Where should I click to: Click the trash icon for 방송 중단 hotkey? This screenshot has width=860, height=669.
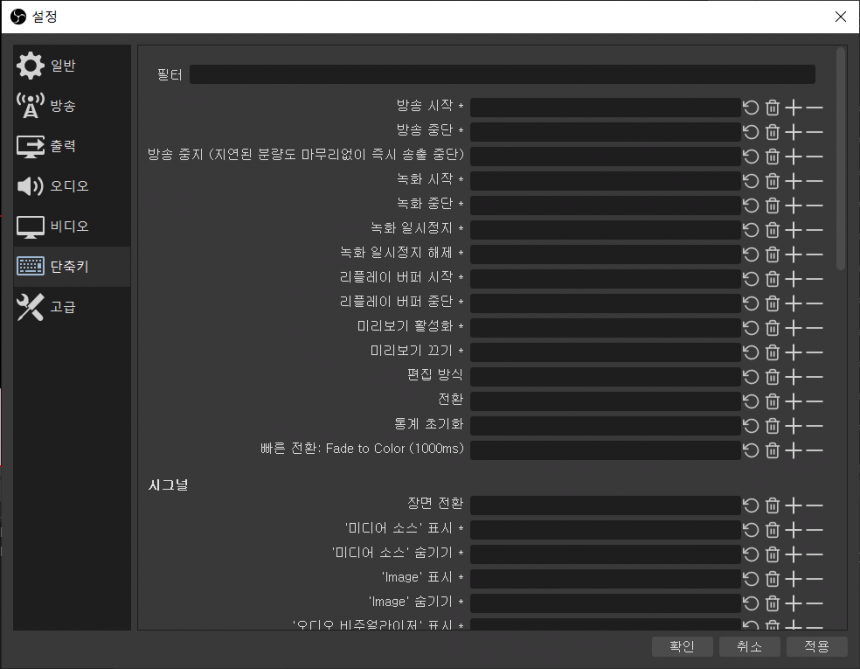coord(772,132)
